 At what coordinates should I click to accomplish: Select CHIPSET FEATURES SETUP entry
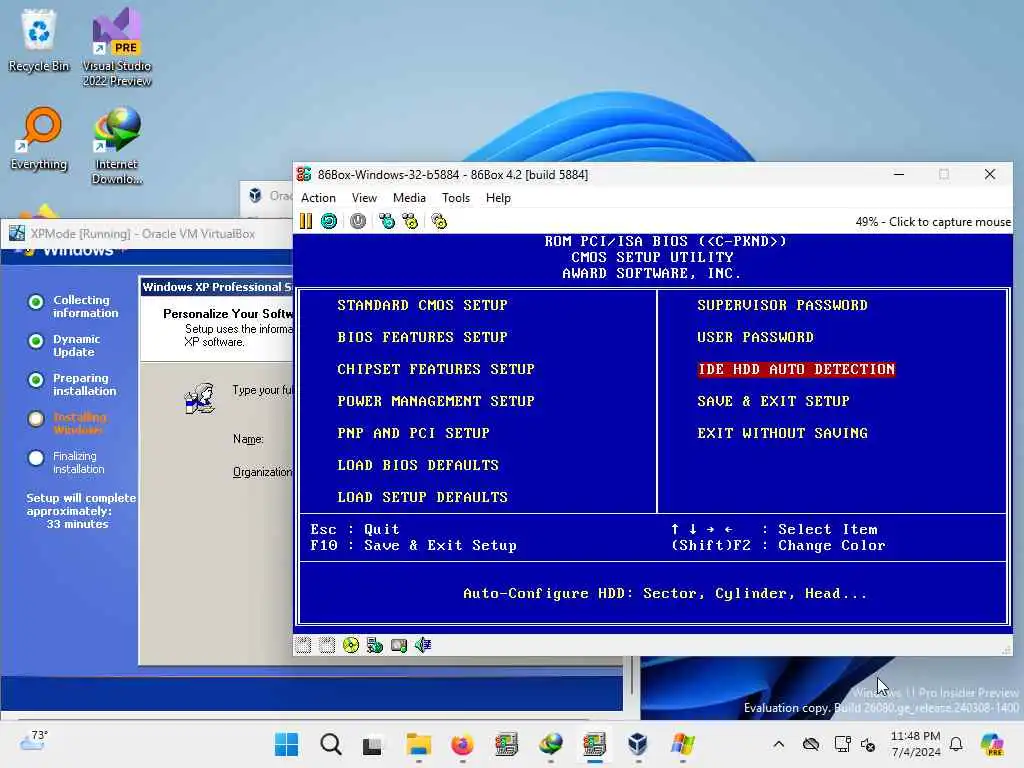pos(436,369)
